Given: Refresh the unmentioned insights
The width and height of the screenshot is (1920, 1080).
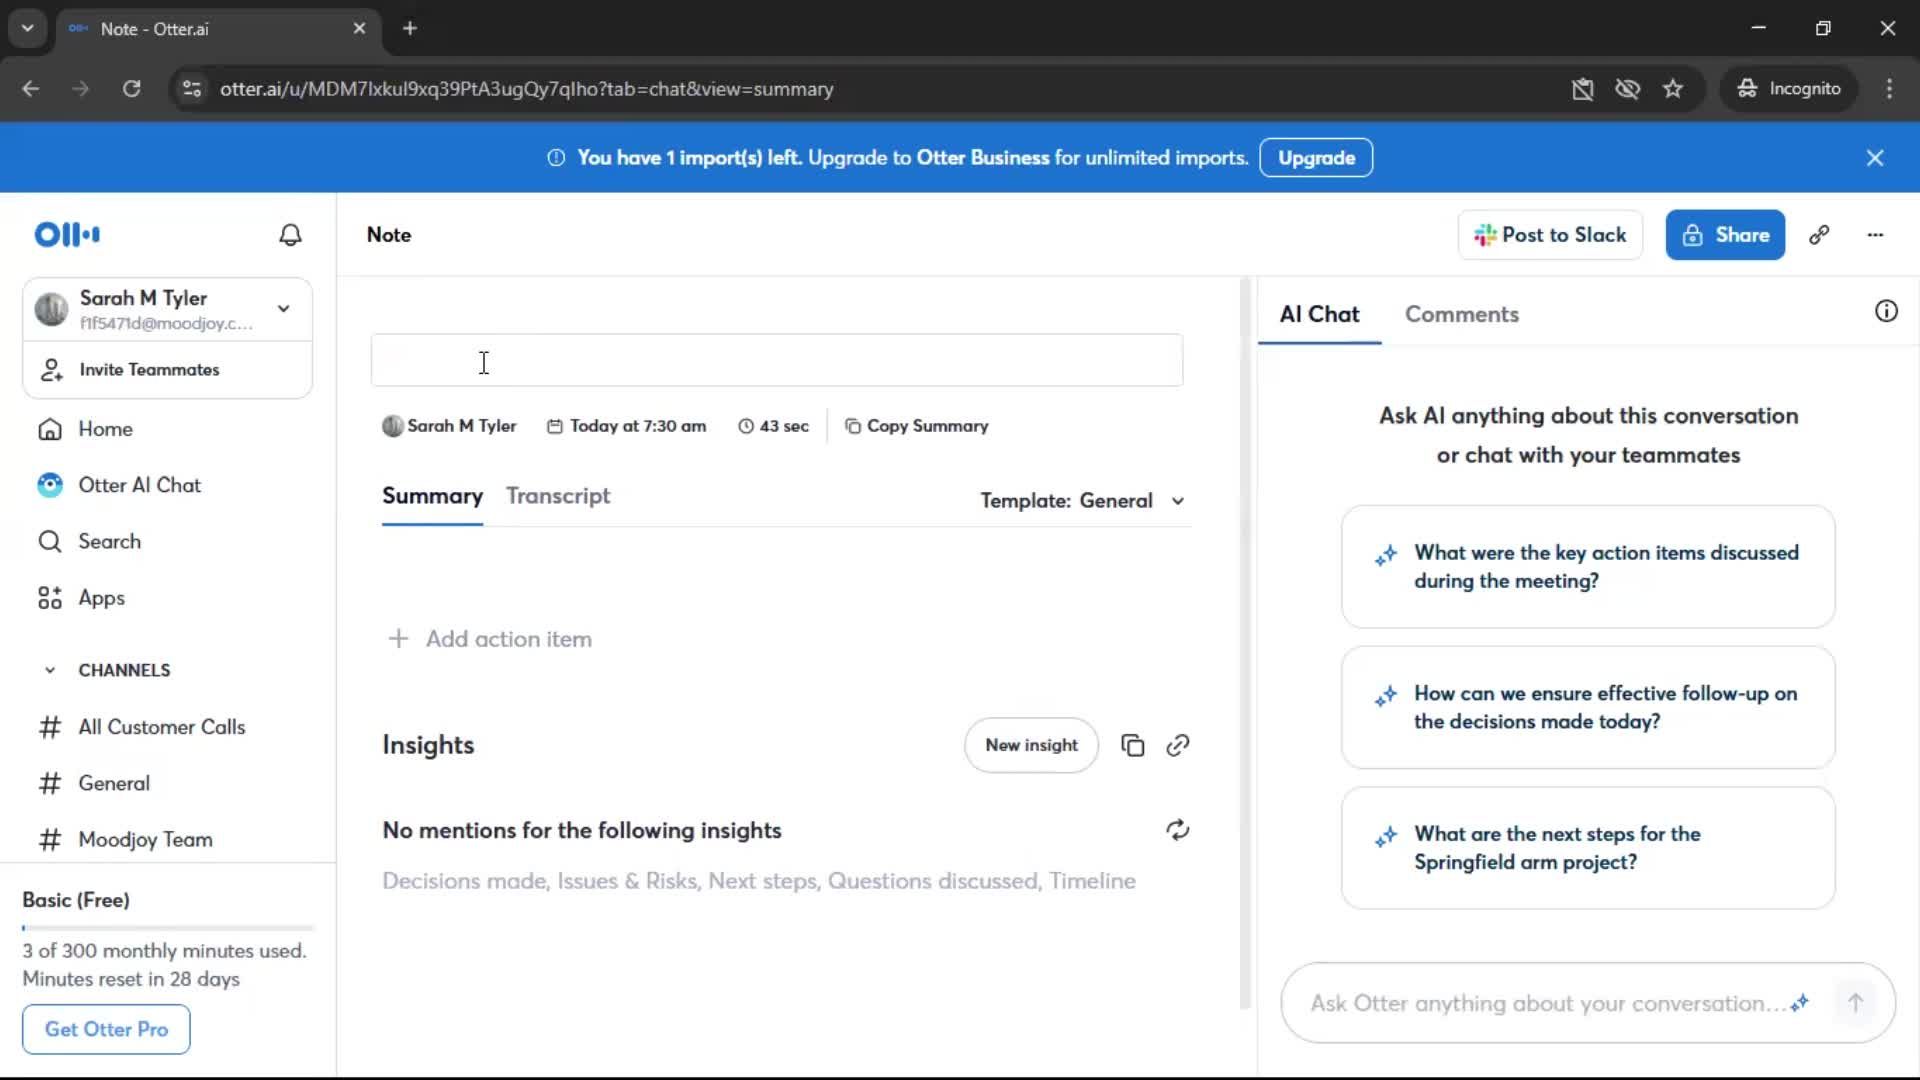Looking at the screenshot, I should [x=1177, y=830].
